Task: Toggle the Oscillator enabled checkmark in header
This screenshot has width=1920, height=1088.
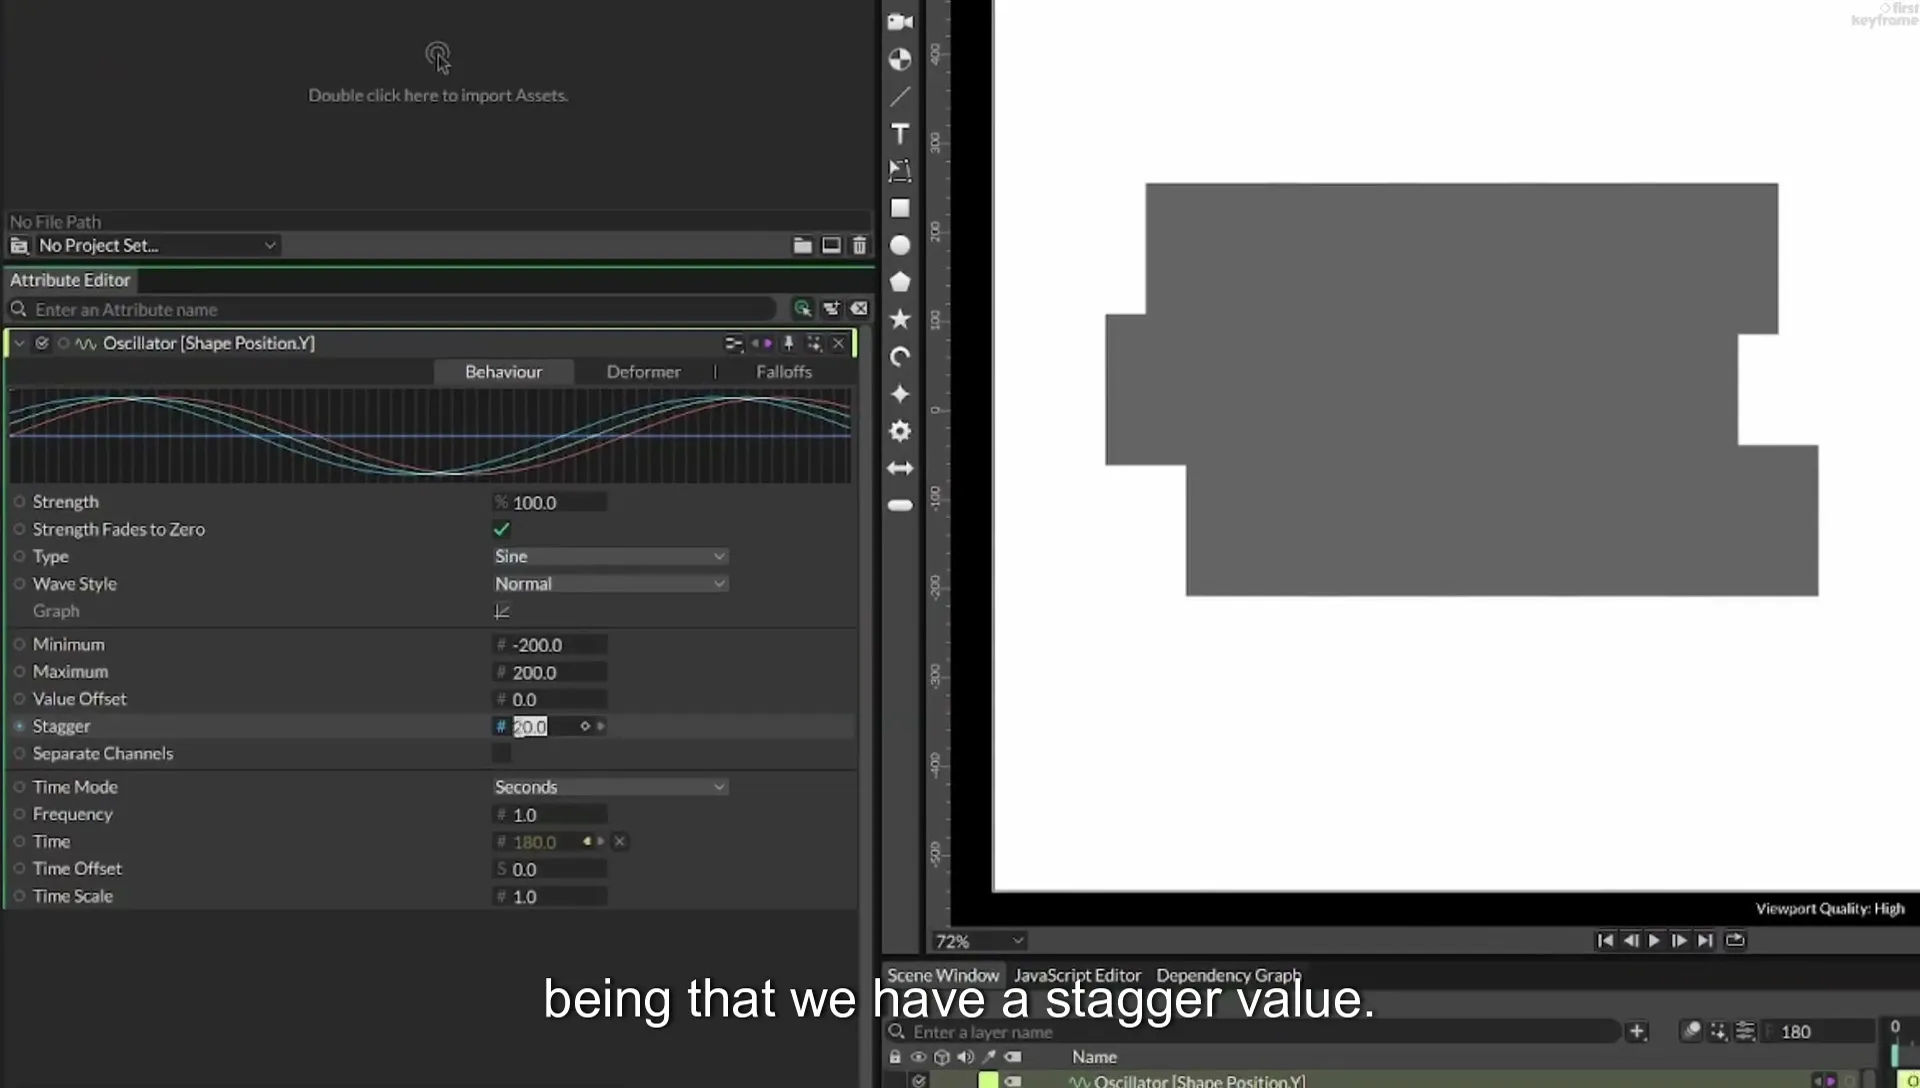Action: click(42, 343)
